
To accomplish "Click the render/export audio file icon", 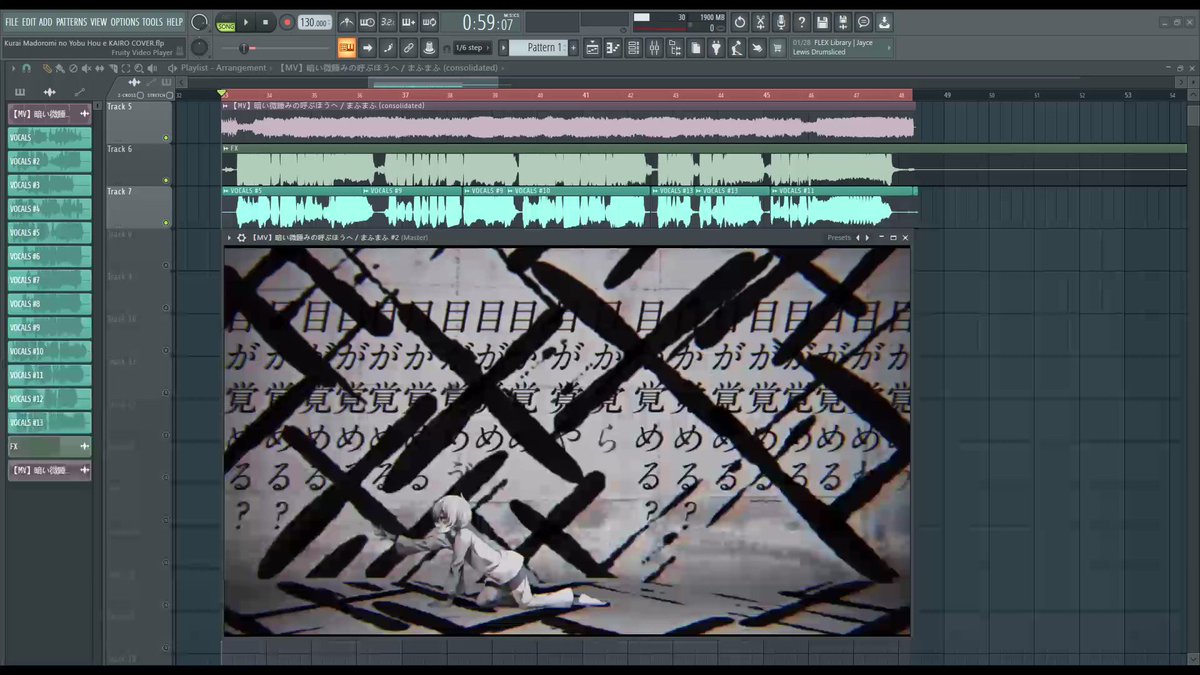I will [843, 22].
